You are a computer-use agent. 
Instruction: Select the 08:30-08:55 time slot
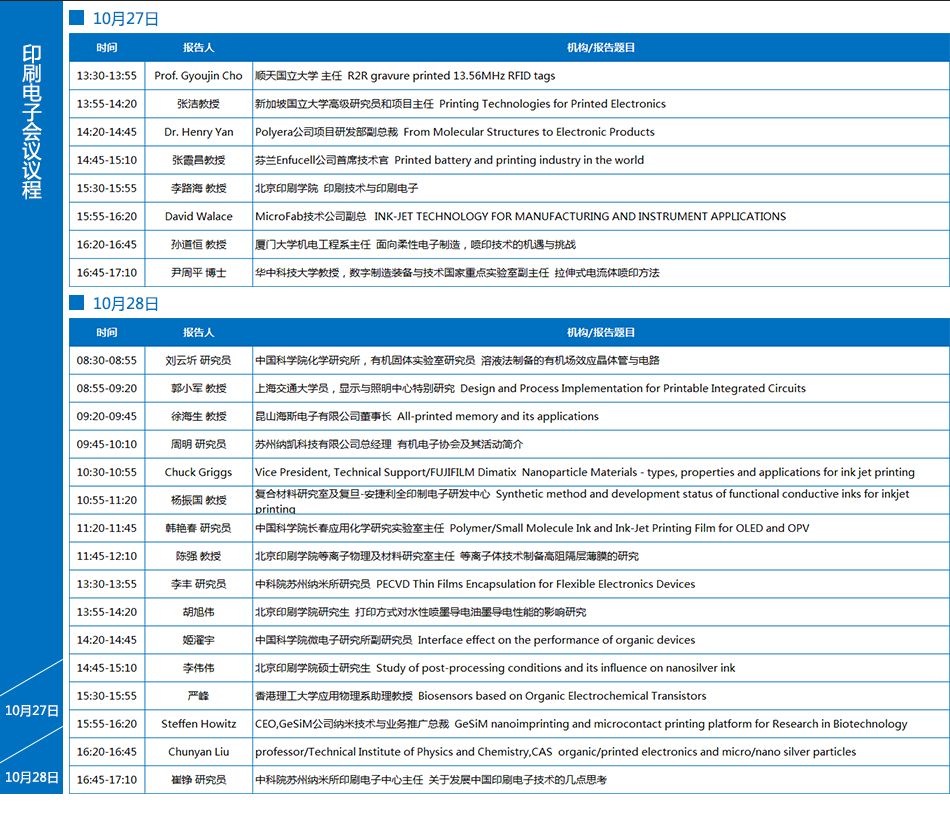[x=107, y=360]
